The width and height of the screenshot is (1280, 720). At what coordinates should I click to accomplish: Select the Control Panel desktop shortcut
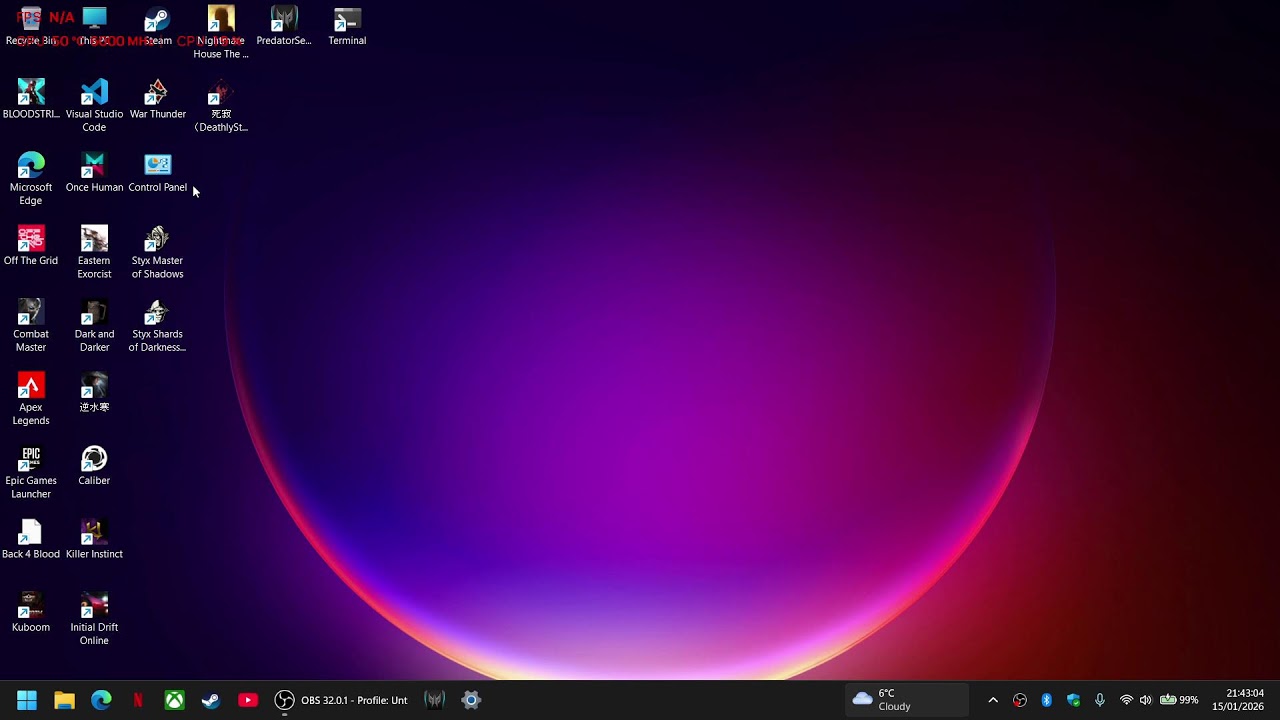pyautogui.click(x=157, y=173)
